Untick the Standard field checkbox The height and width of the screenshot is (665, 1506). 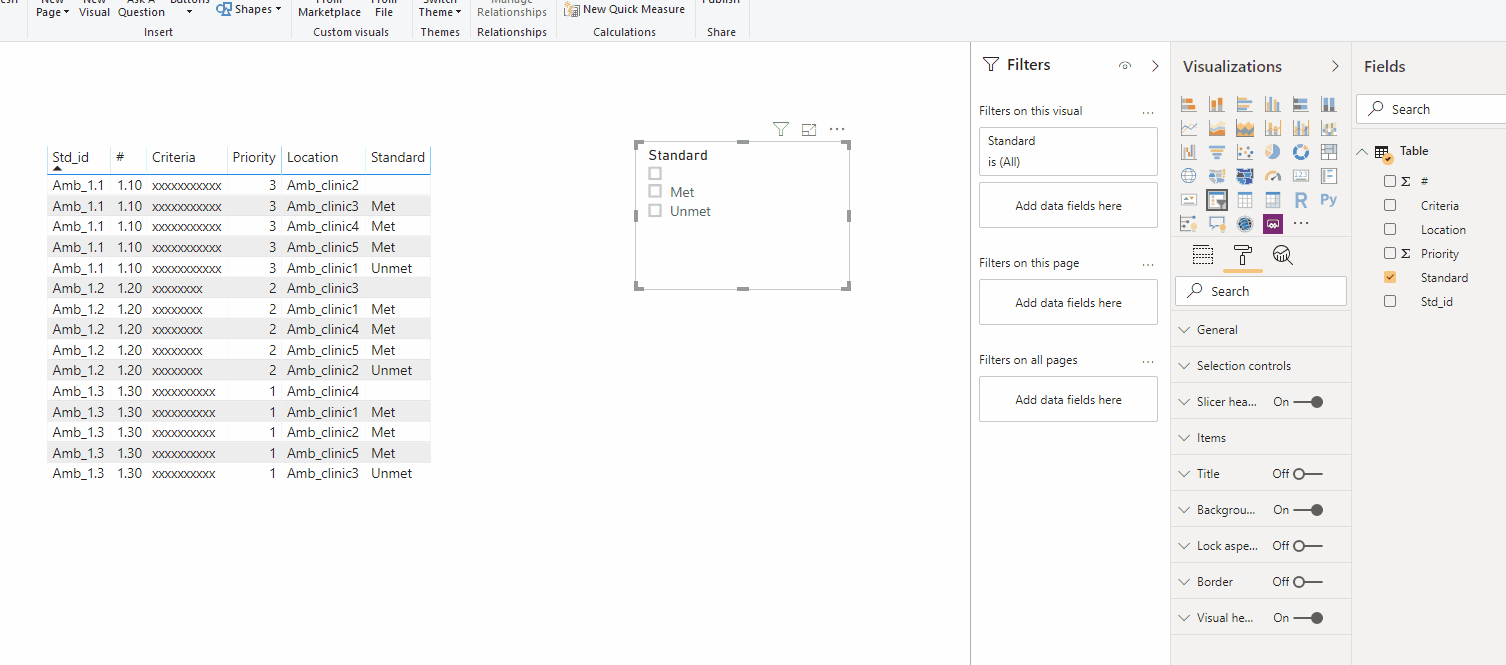point(1390,277)
